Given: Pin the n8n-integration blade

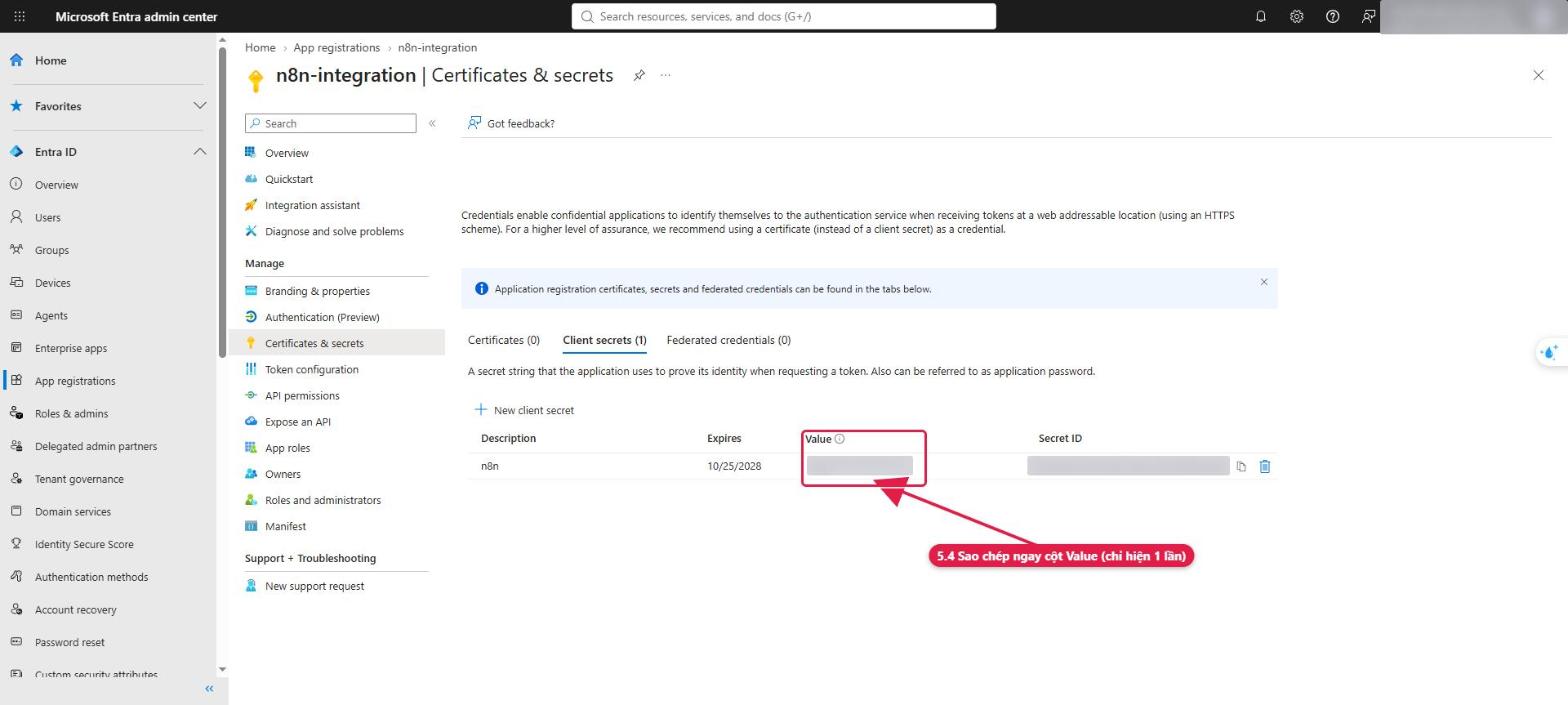Looking at the screenshot, I should (x=639, y=75).
